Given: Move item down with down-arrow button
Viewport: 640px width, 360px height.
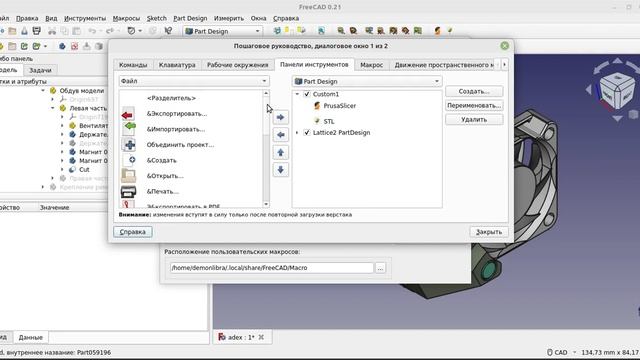Looking at the screenshot, I should tap(280, 170).
